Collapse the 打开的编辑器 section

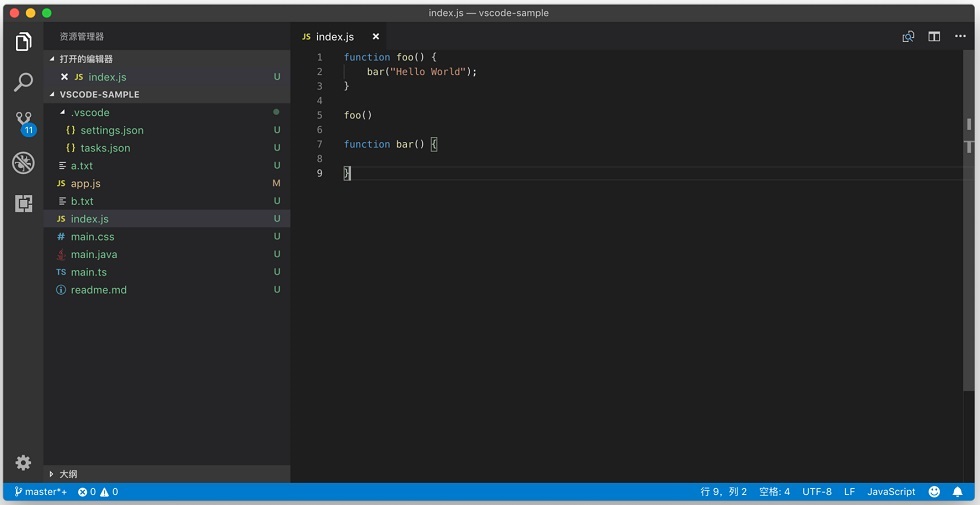click(167, 59)
